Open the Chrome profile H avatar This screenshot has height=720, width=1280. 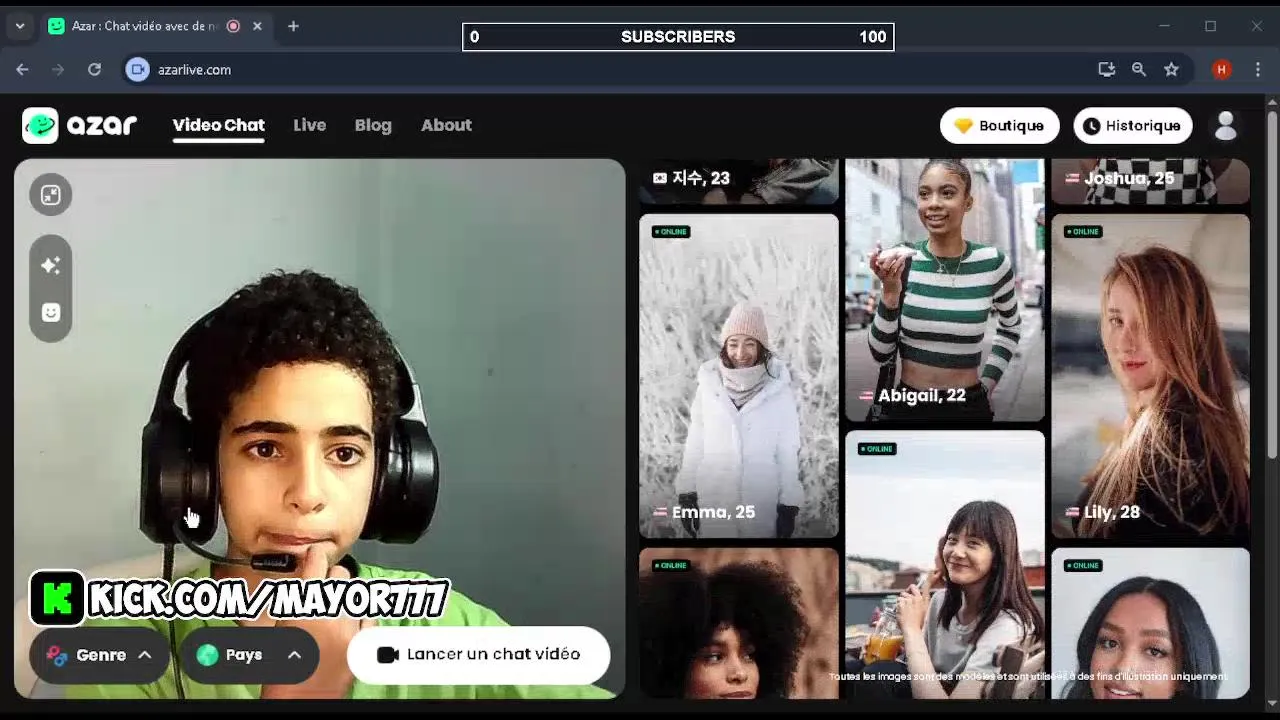pos(1221,69)
